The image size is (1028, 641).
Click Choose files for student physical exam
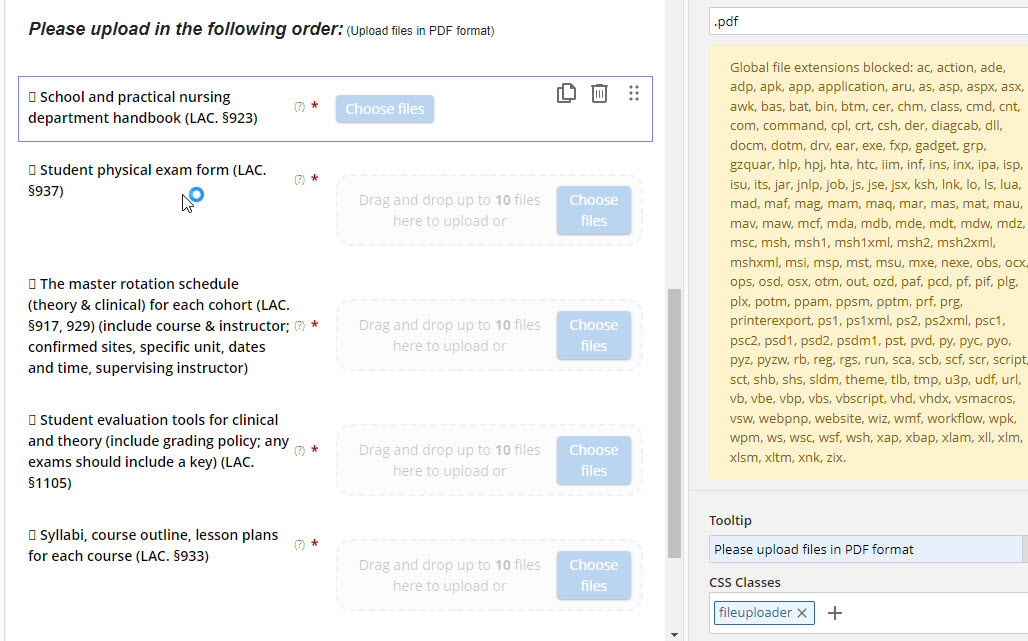(593, 210)
